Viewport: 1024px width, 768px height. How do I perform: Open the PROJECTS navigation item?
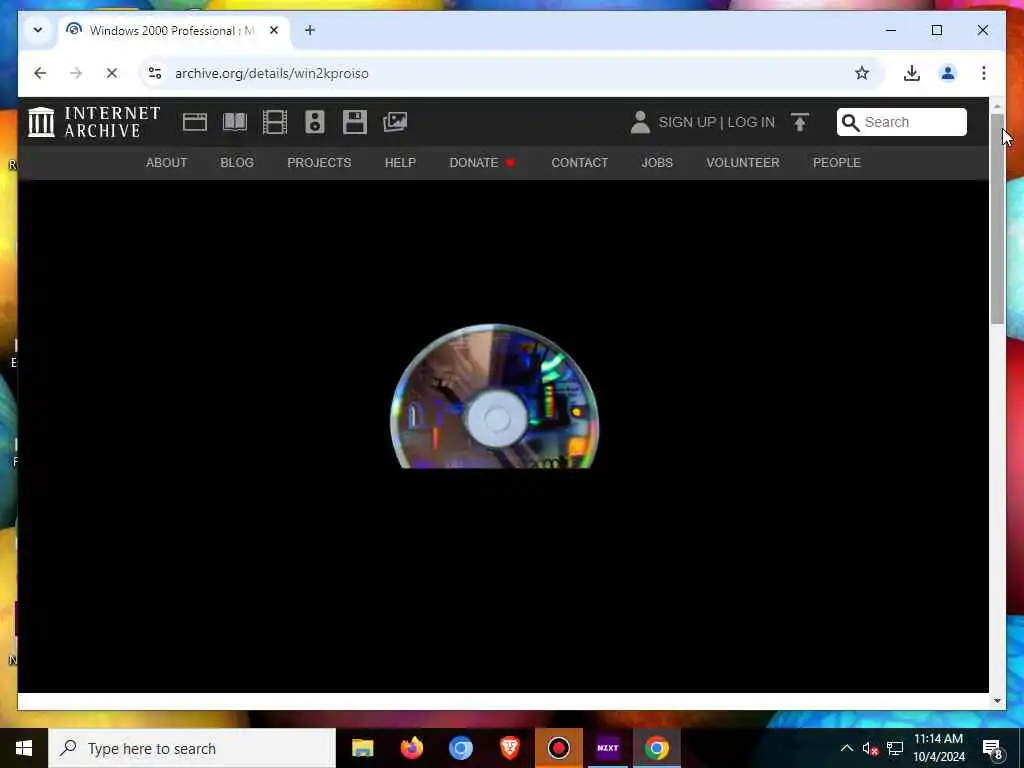pyautogui.click(x=319, y=163)
